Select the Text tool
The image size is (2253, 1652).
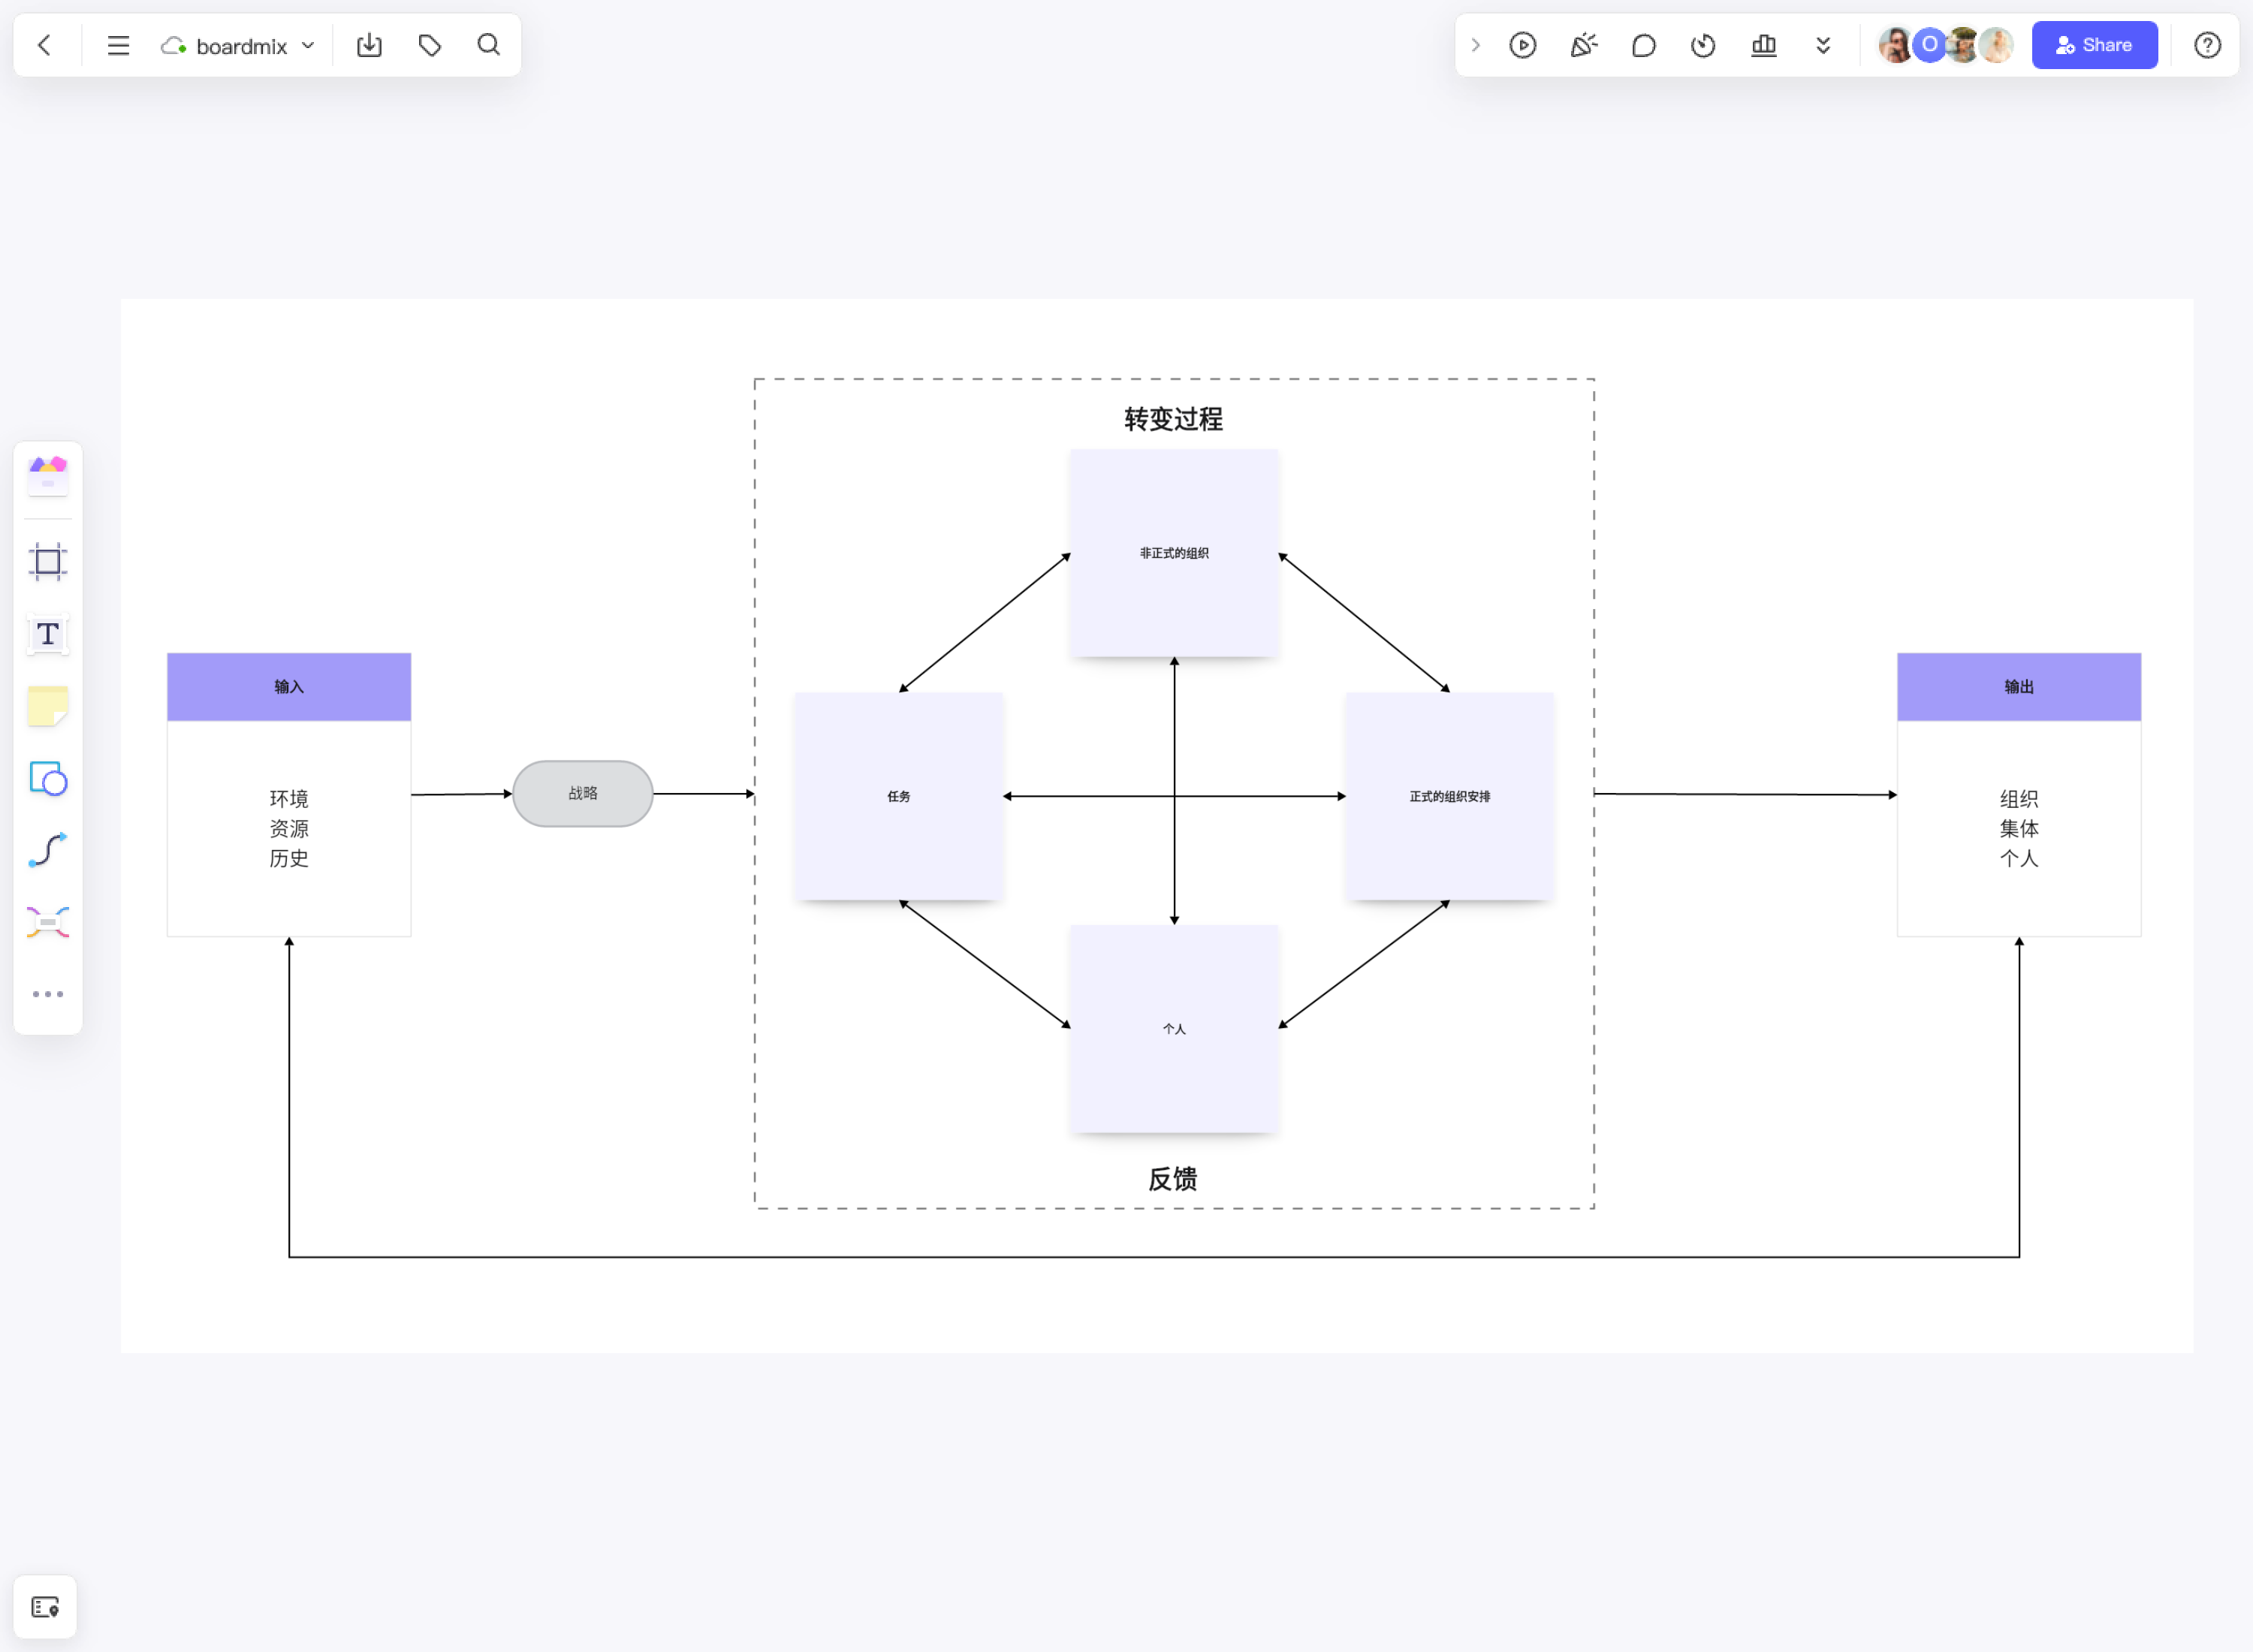tap(48, 634)
